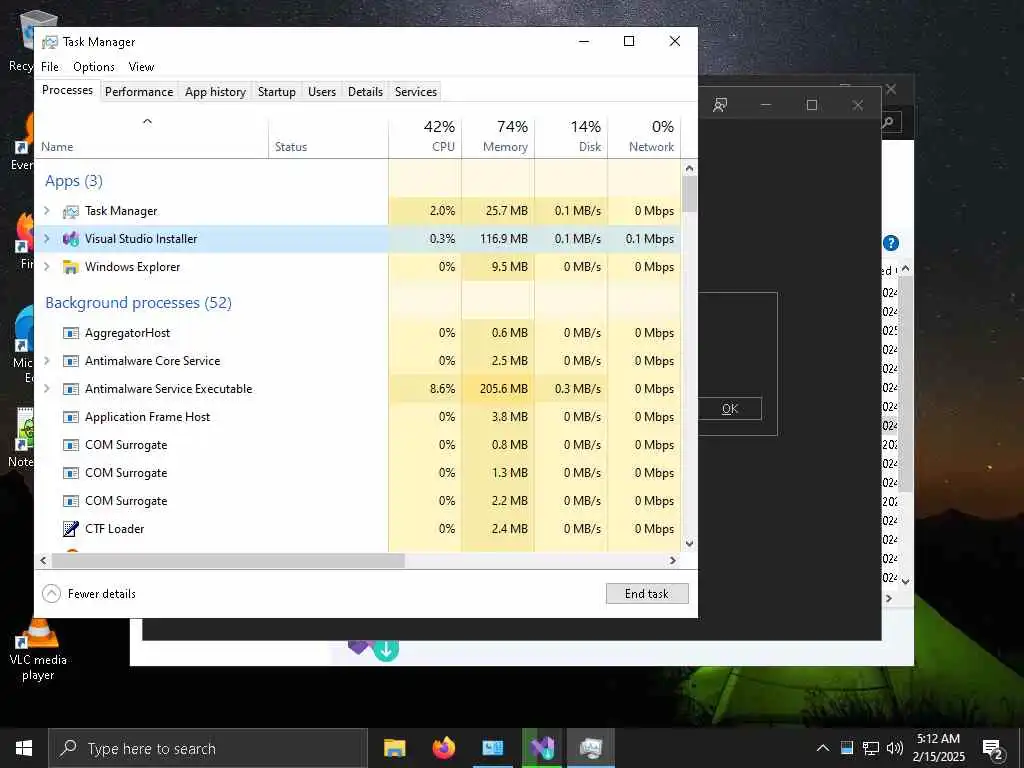This screenshot has height=768, width=1024.
Task: Expand the Antimalware Service Executable group
Action: [47, 389]
